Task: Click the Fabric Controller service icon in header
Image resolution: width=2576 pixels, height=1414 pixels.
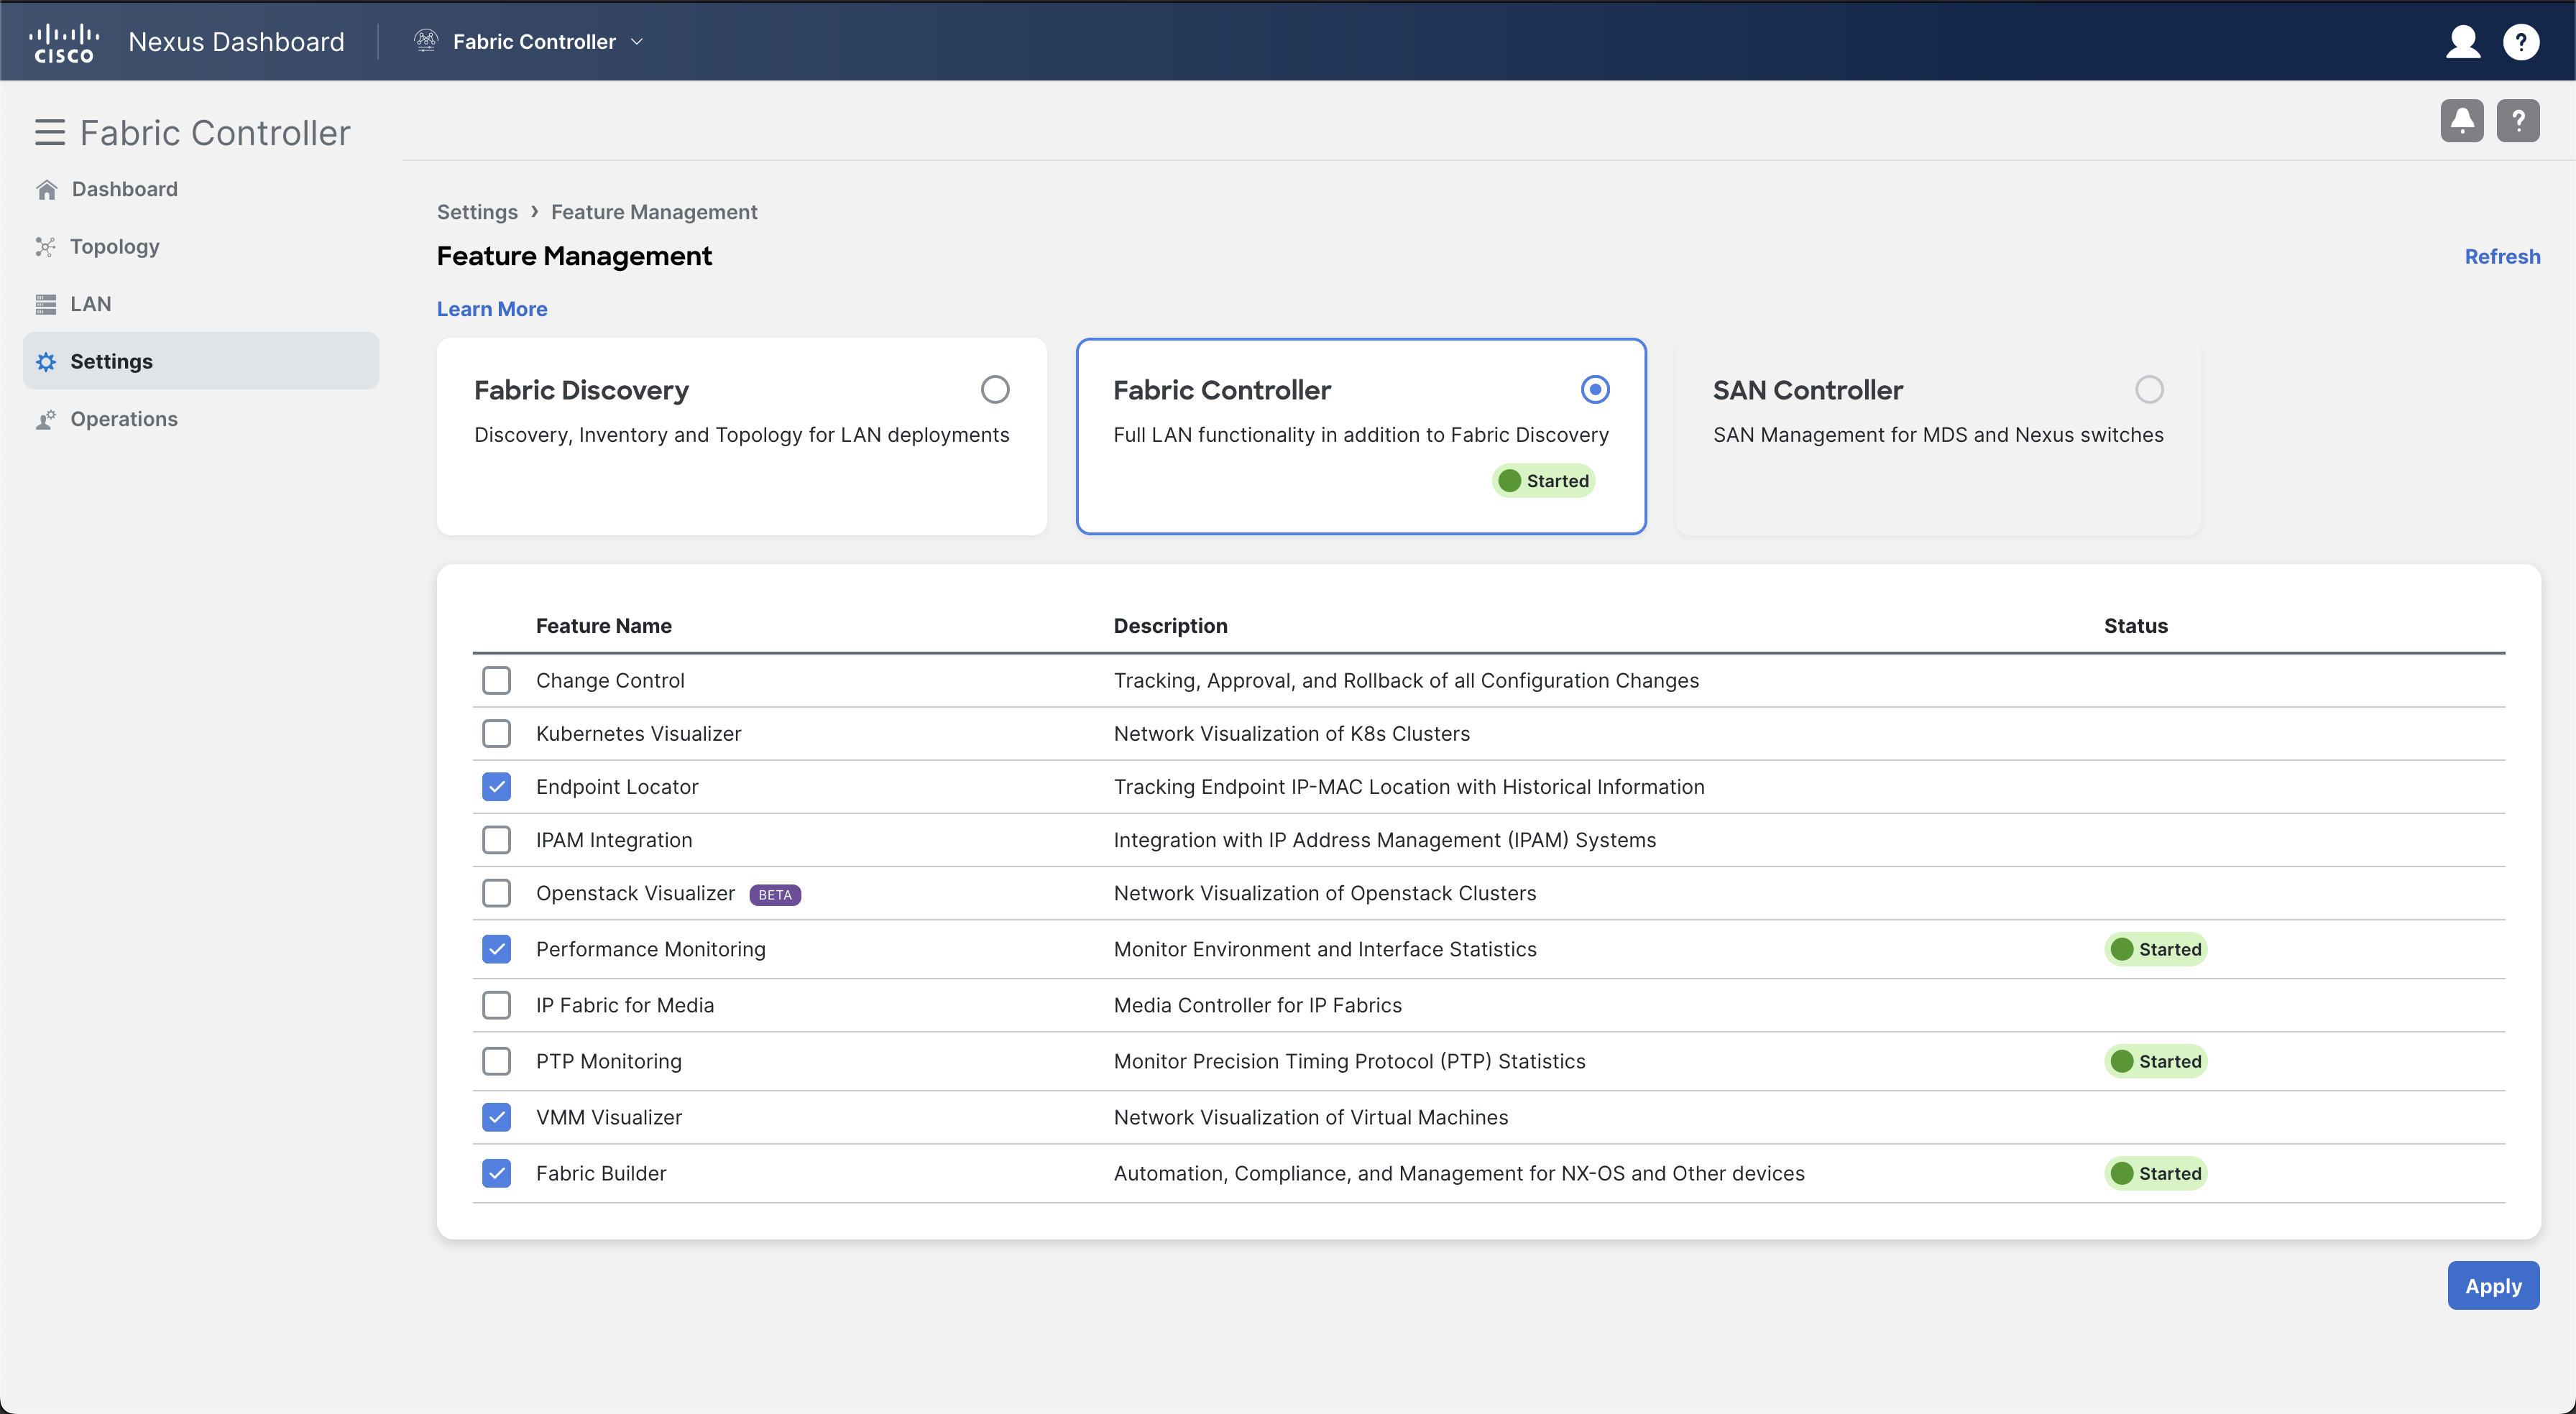Action: tap(426, 41)
